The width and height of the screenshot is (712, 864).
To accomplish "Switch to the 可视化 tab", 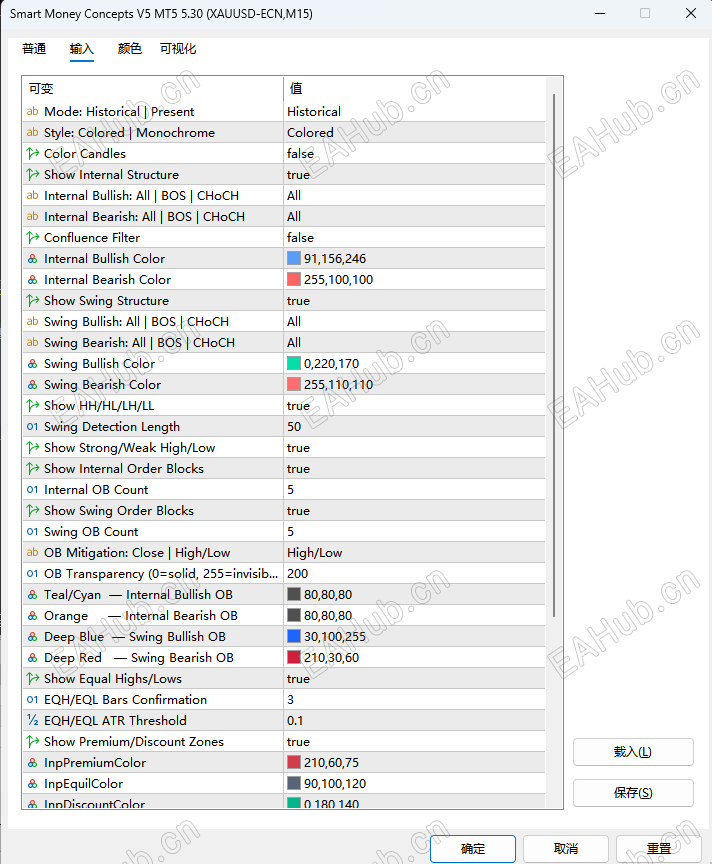I will click(x=177, y=48).
